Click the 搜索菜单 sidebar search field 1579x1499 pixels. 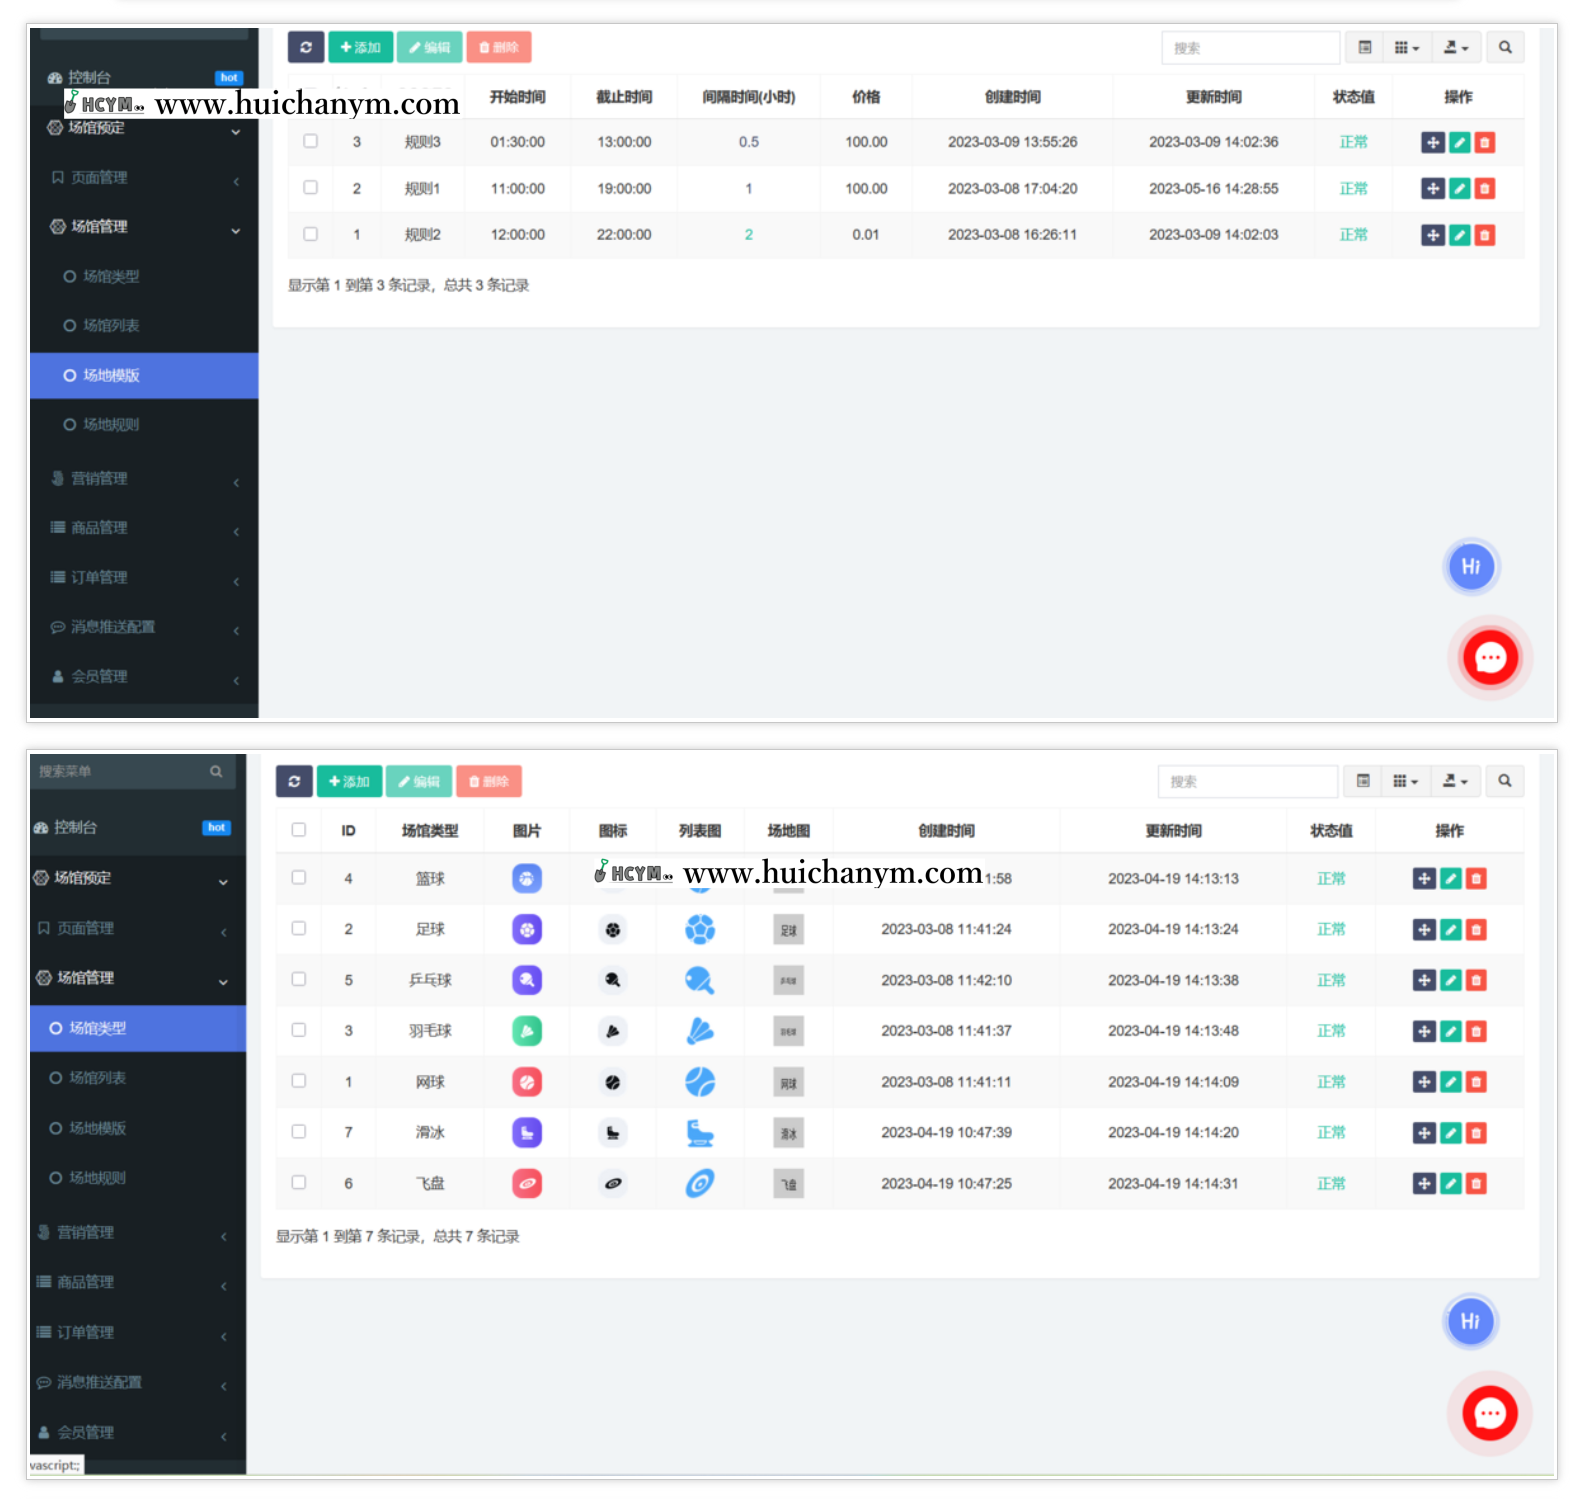coord(120,772)
